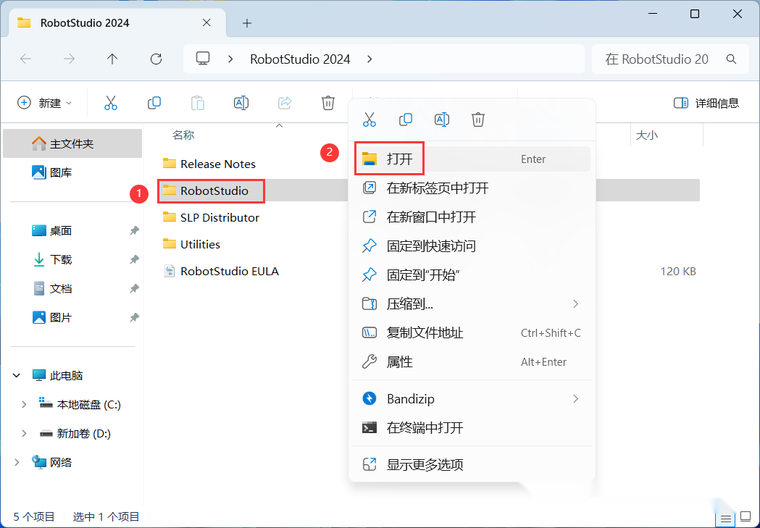
Task: Close the RobotStudio 2024 tab
Action: 206,23
